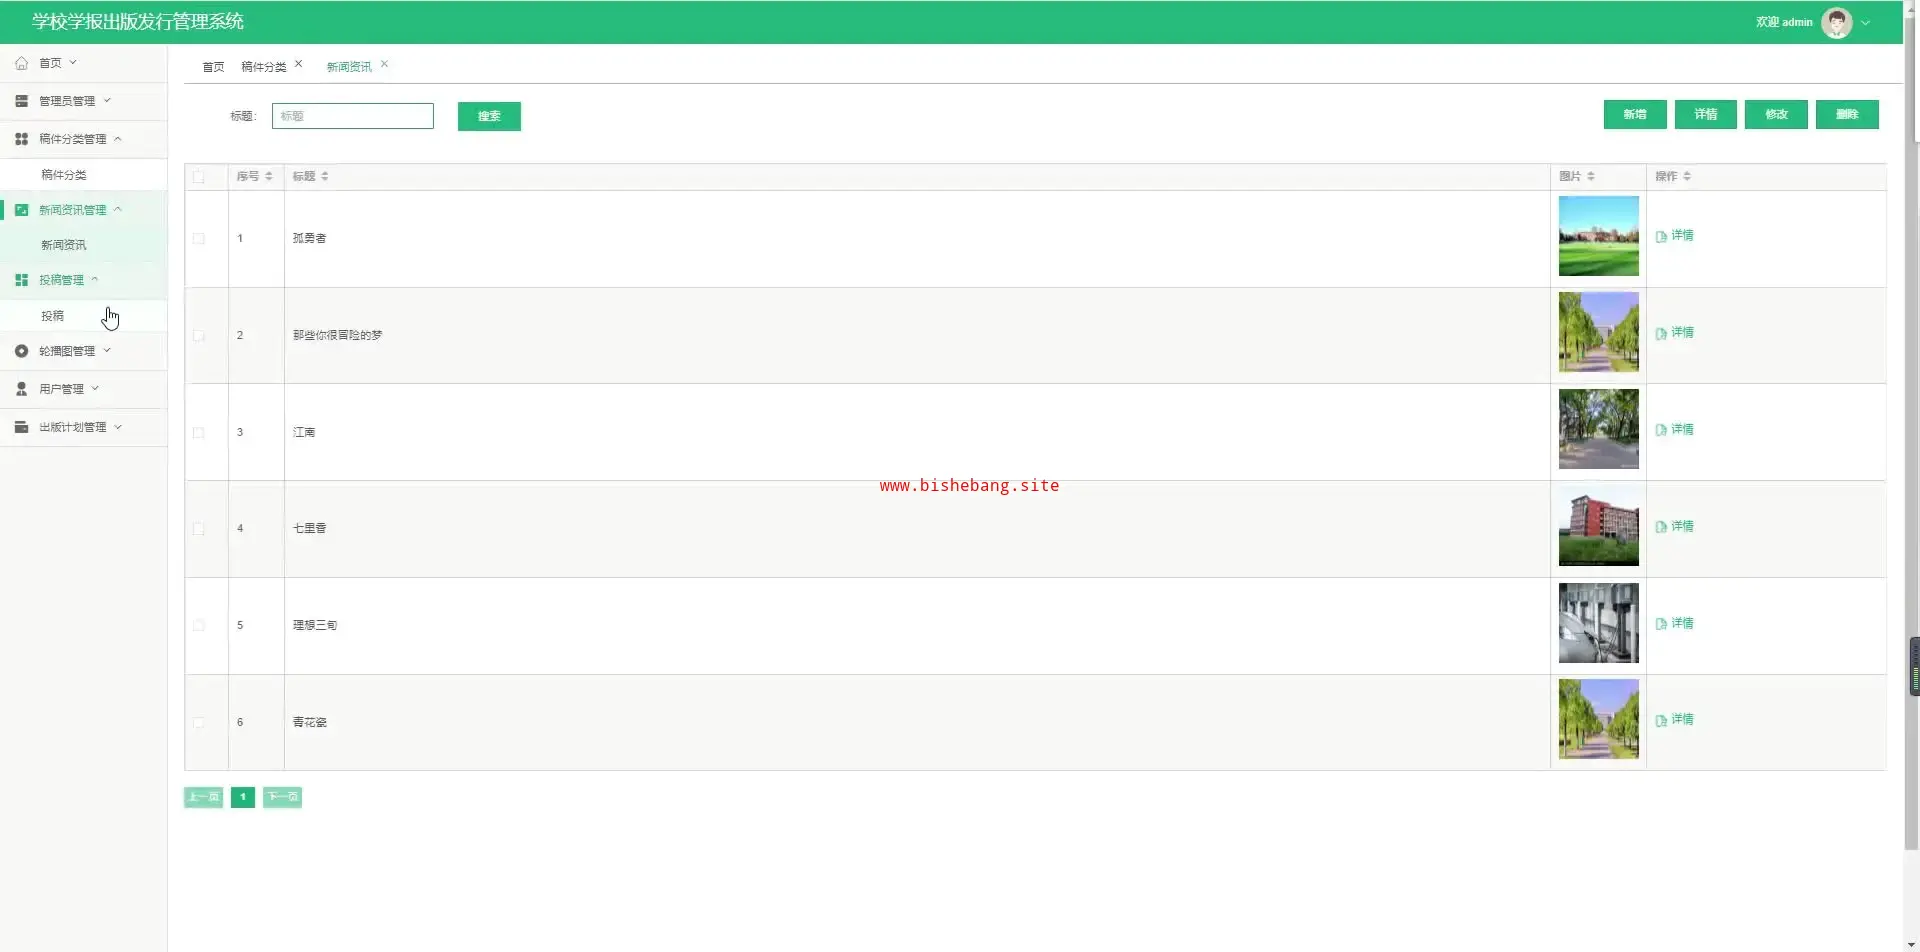The height and width of the screenshot is (952, 1920).
Task: Close the 稿件分类 tab with its X
Action: tap(298, 64)
